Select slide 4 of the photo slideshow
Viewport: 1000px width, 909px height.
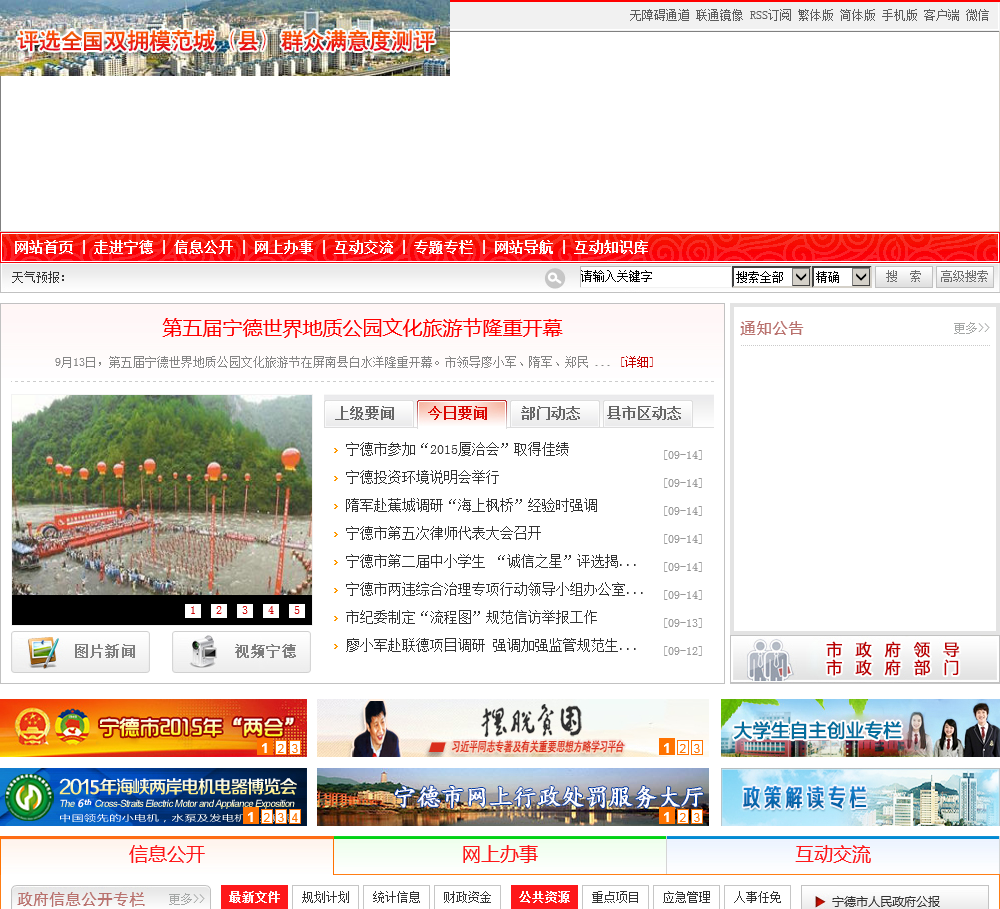click(271, 610)
